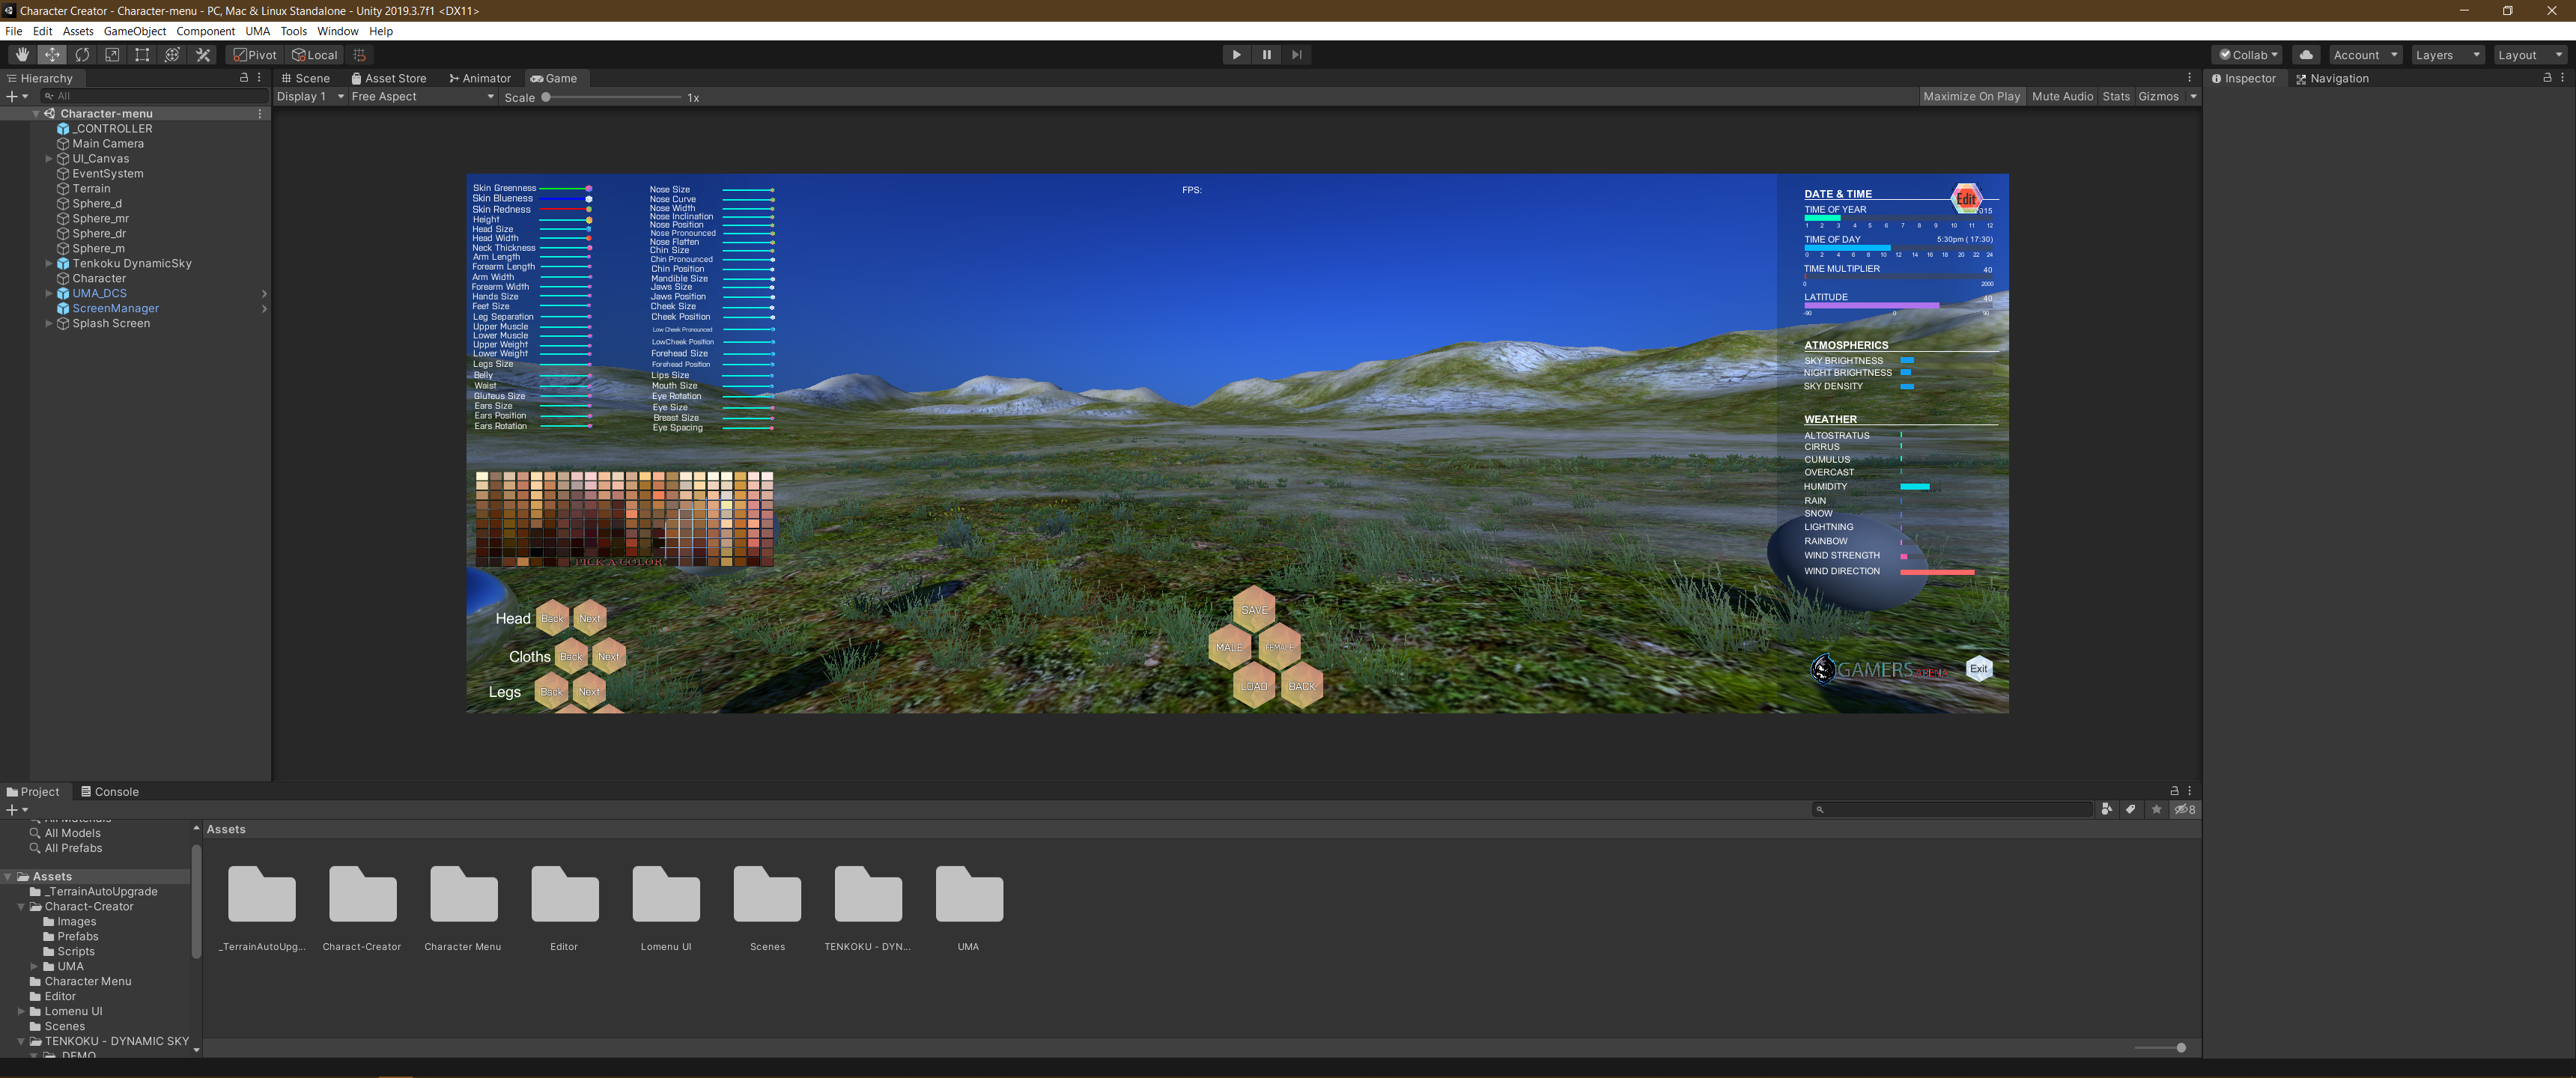Toggle Mute Audio in Game view

2062,97
